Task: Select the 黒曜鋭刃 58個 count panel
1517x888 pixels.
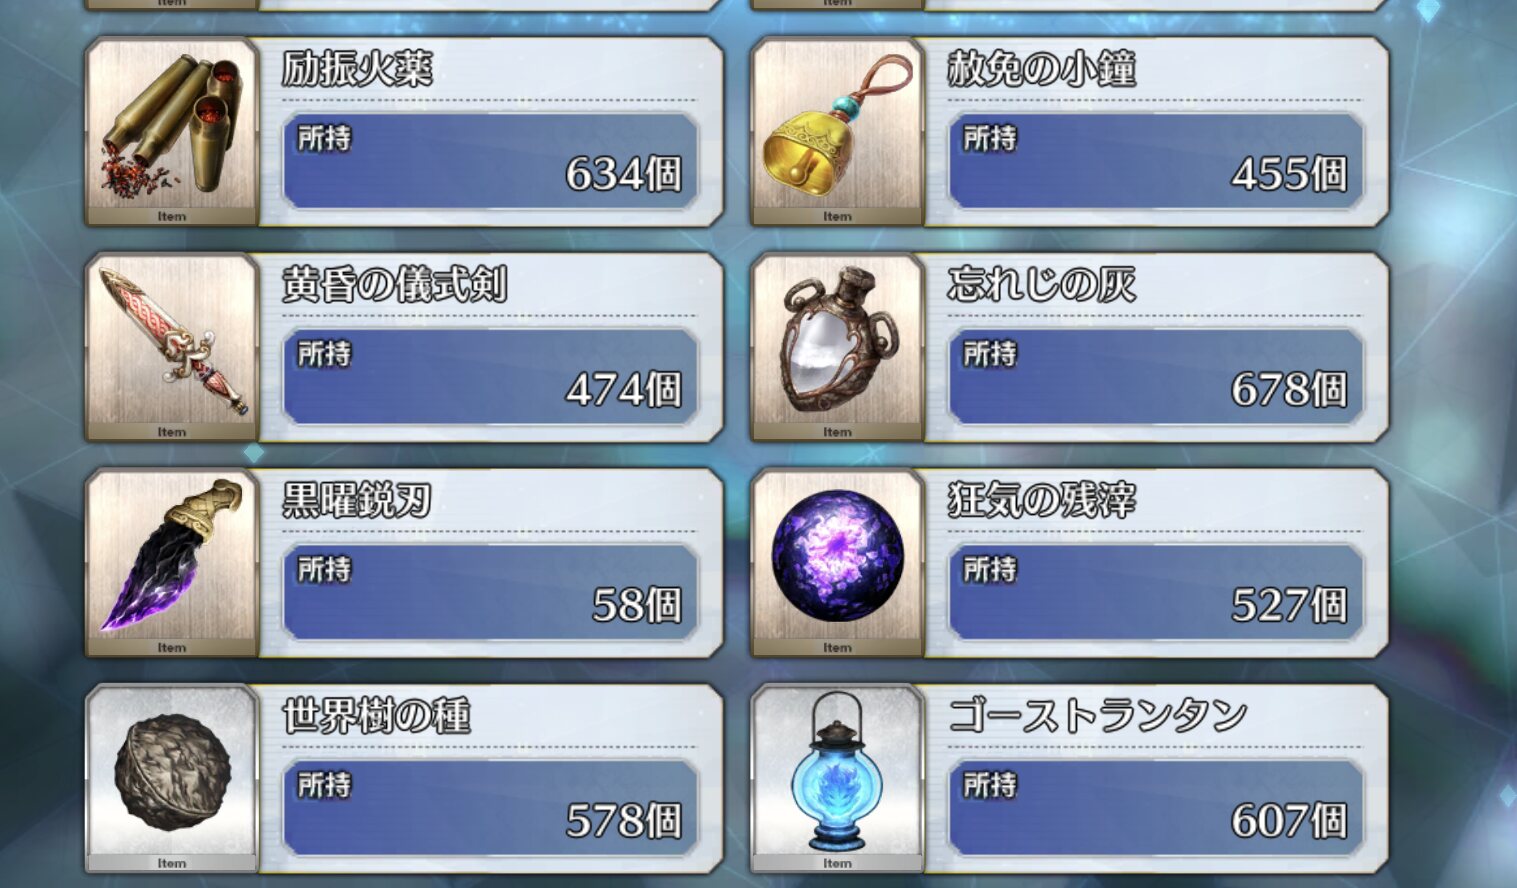Action: tap(490, 592)
